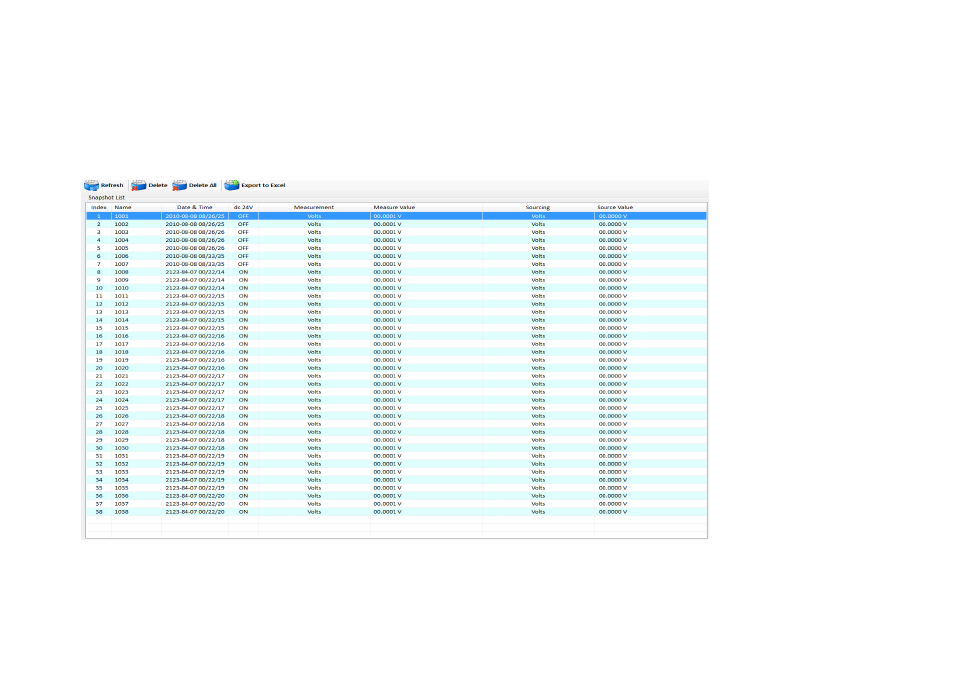Click the Date & Time column header
The image size is (954, 674).
coord(195,207)
